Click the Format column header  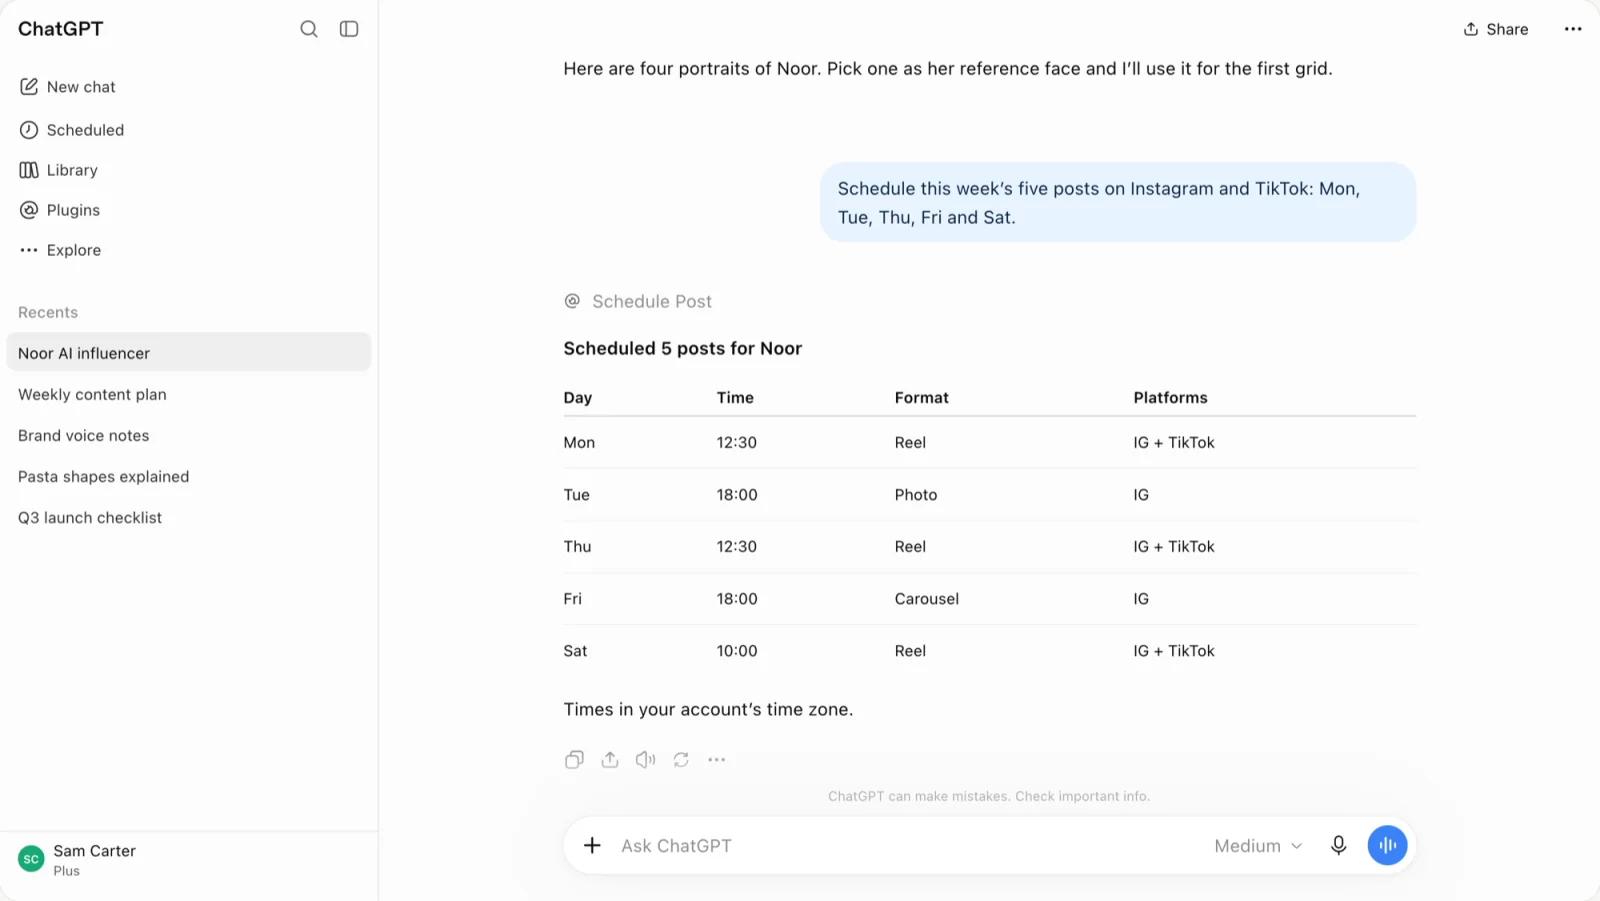tap(922, 397)
